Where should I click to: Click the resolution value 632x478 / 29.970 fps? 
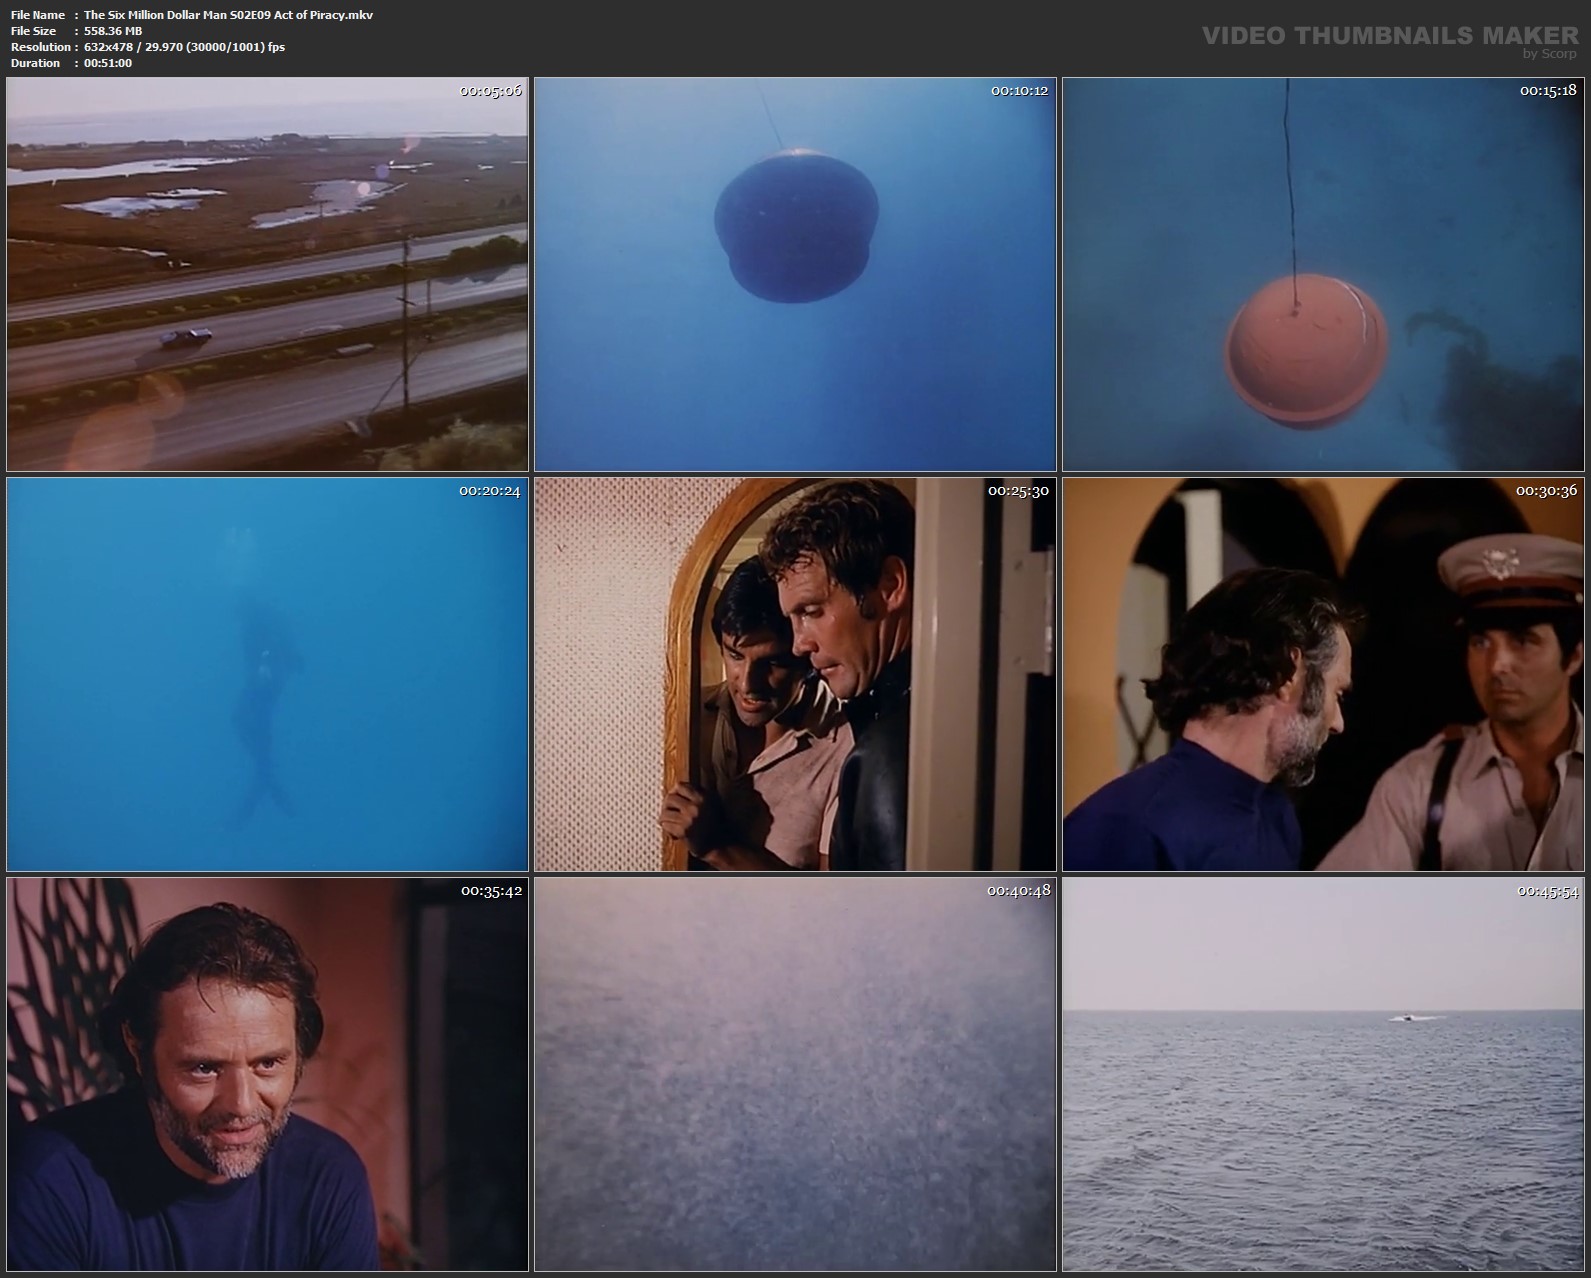[184, 47]
